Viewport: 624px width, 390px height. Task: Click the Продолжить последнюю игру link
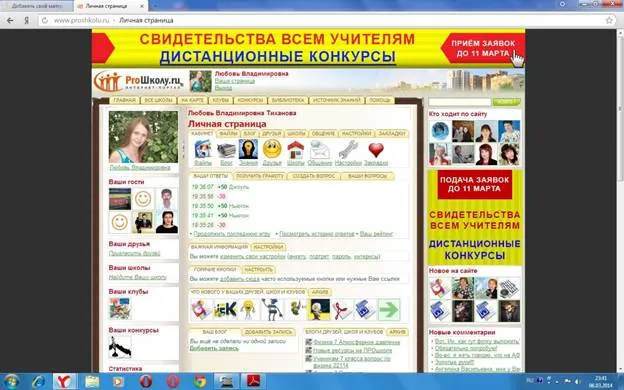click(x=232, y=234)
